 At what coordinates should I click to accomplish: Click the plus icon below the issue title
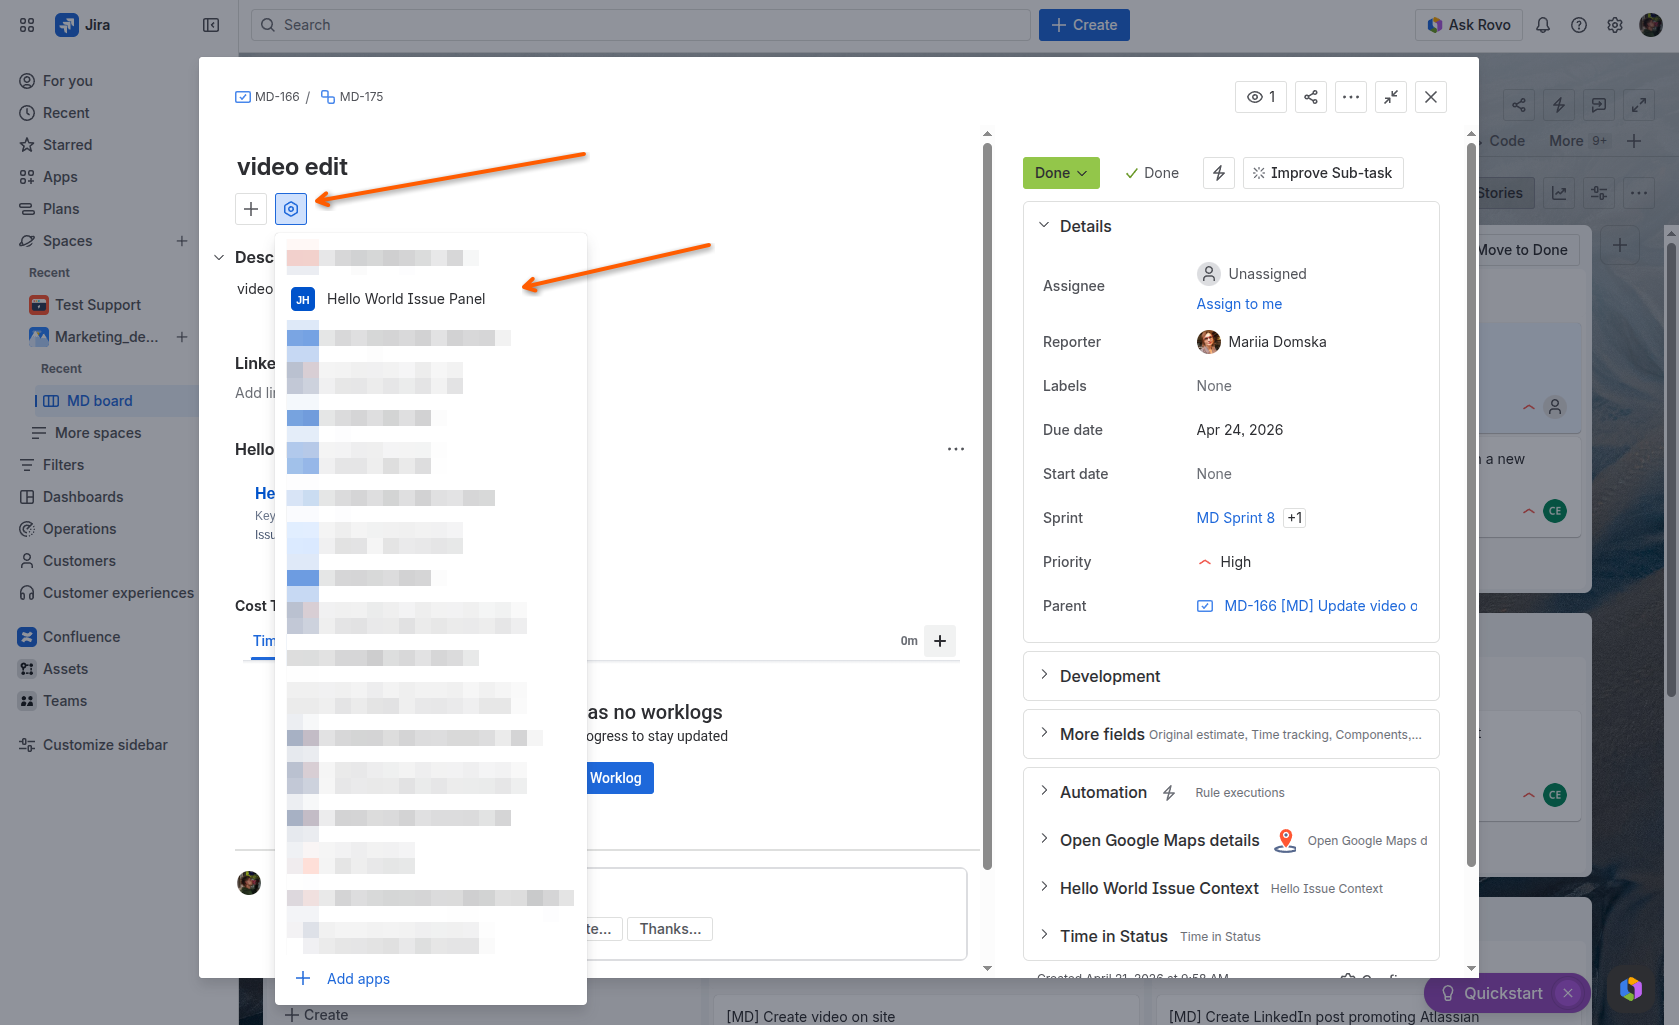coord(251,209)
